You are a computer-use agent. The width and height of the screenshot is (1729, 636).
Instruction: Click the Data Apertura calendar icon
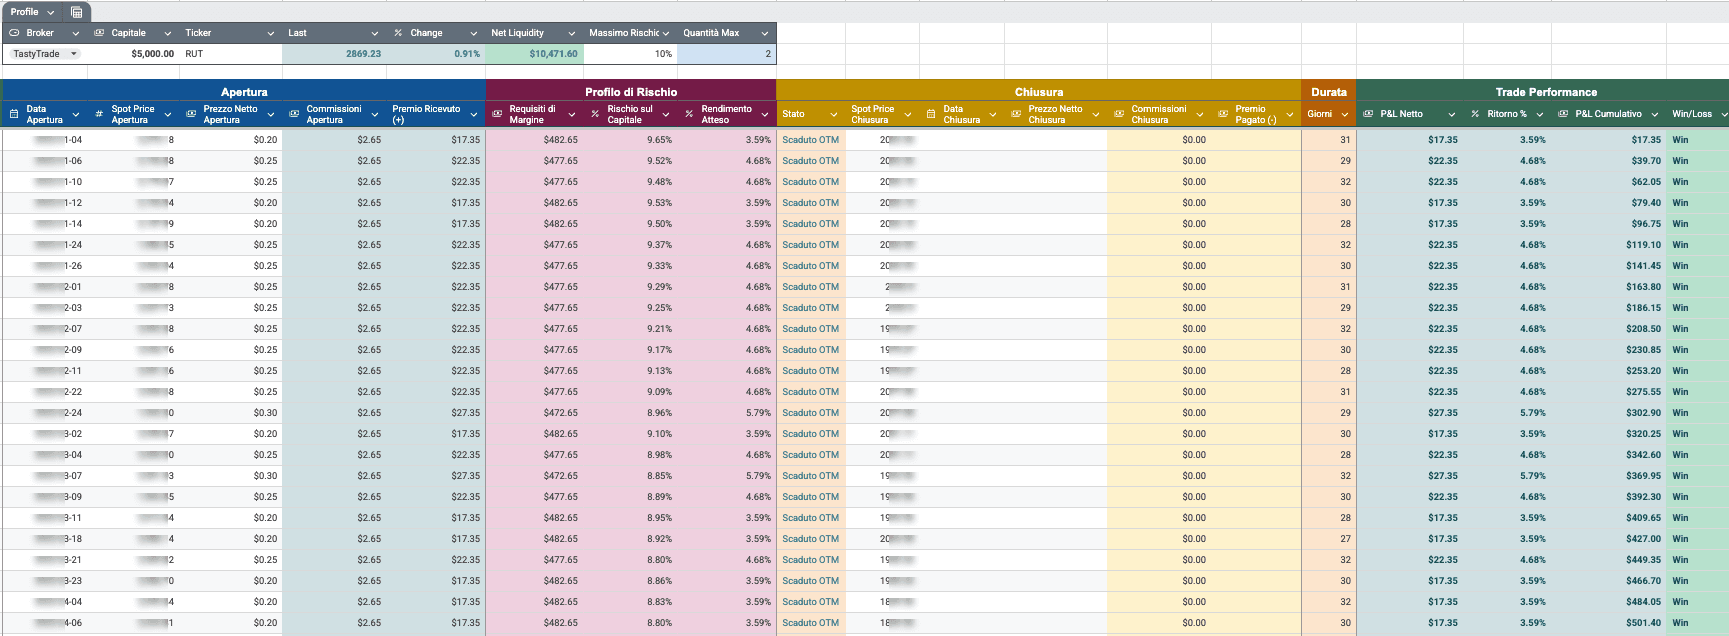click(x=14, y=114)
